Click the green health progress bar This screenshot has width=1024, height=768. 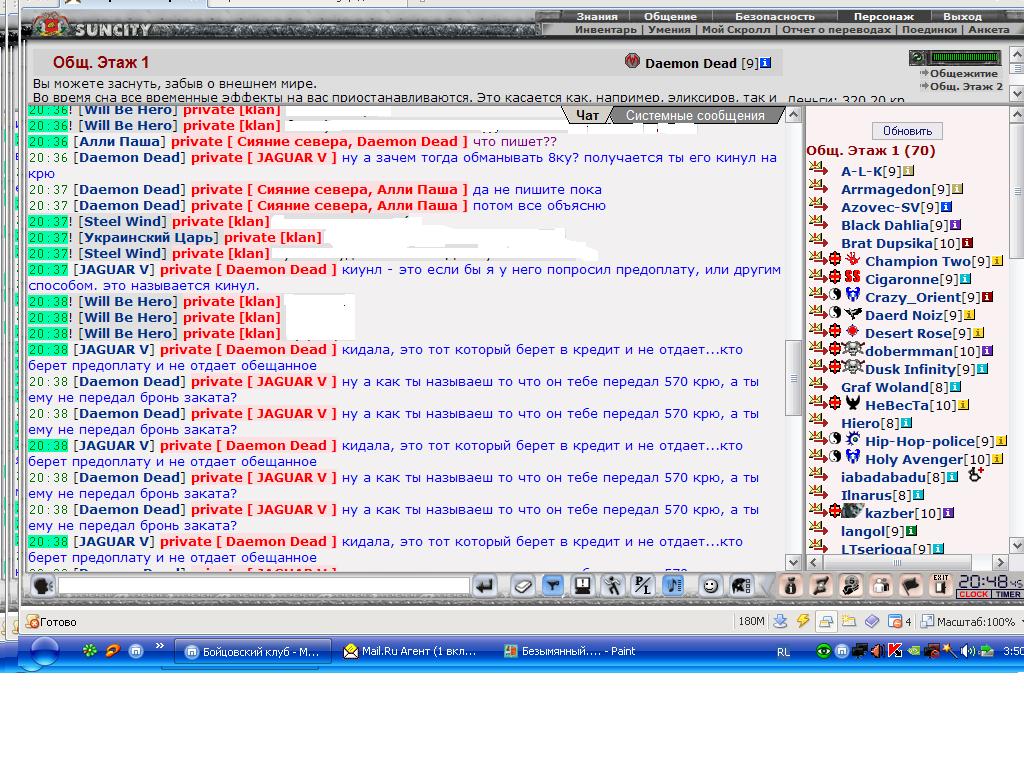tap(965, 57)
